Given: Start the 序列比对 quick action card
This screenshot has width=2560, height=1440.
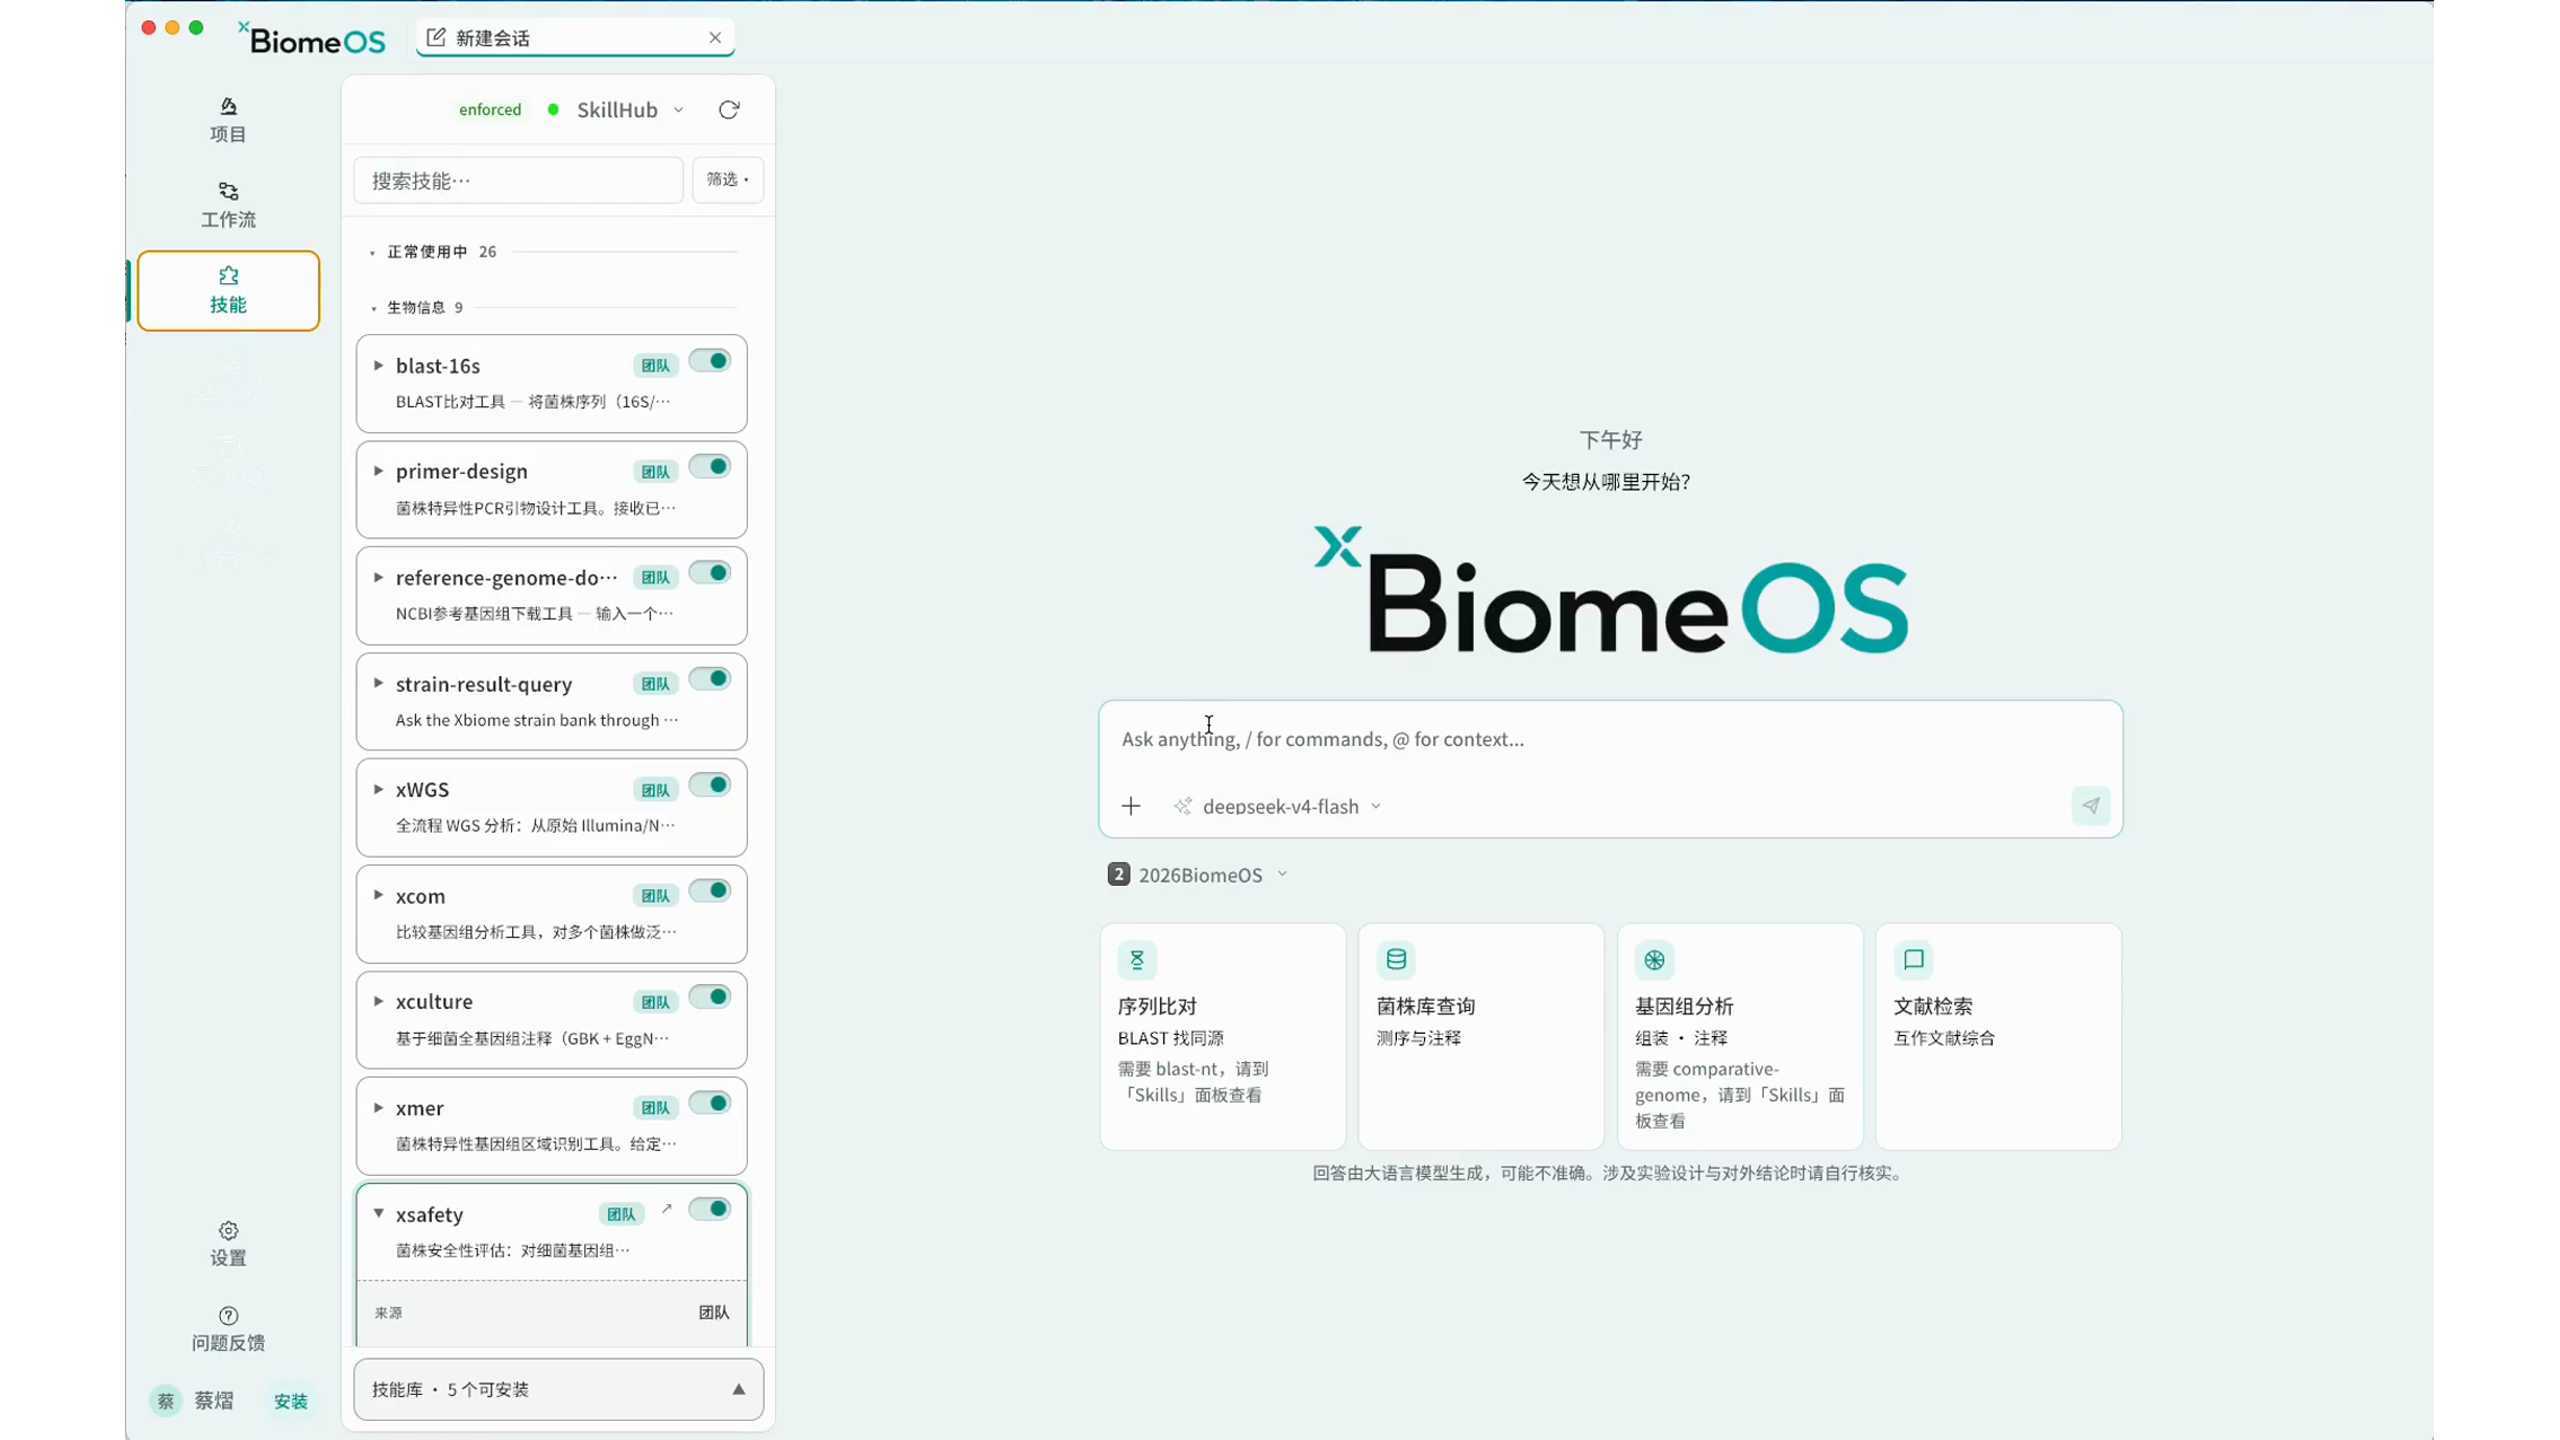Looking at the screenshot, I should pyautogui.click(x=1222, y=1036).
